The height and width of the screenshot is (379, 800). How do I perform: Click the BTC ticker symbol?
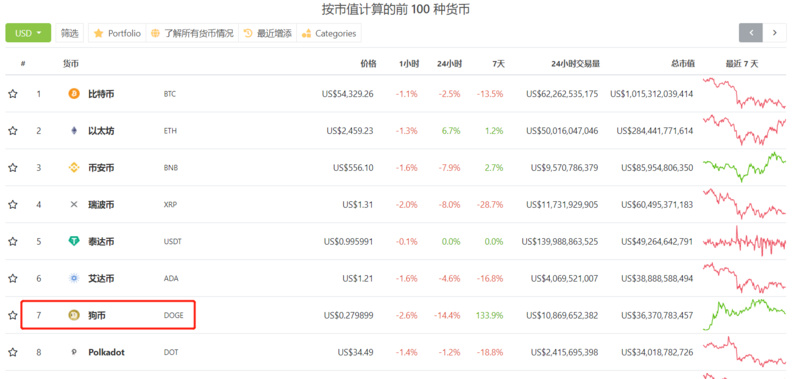coord(169,94)
